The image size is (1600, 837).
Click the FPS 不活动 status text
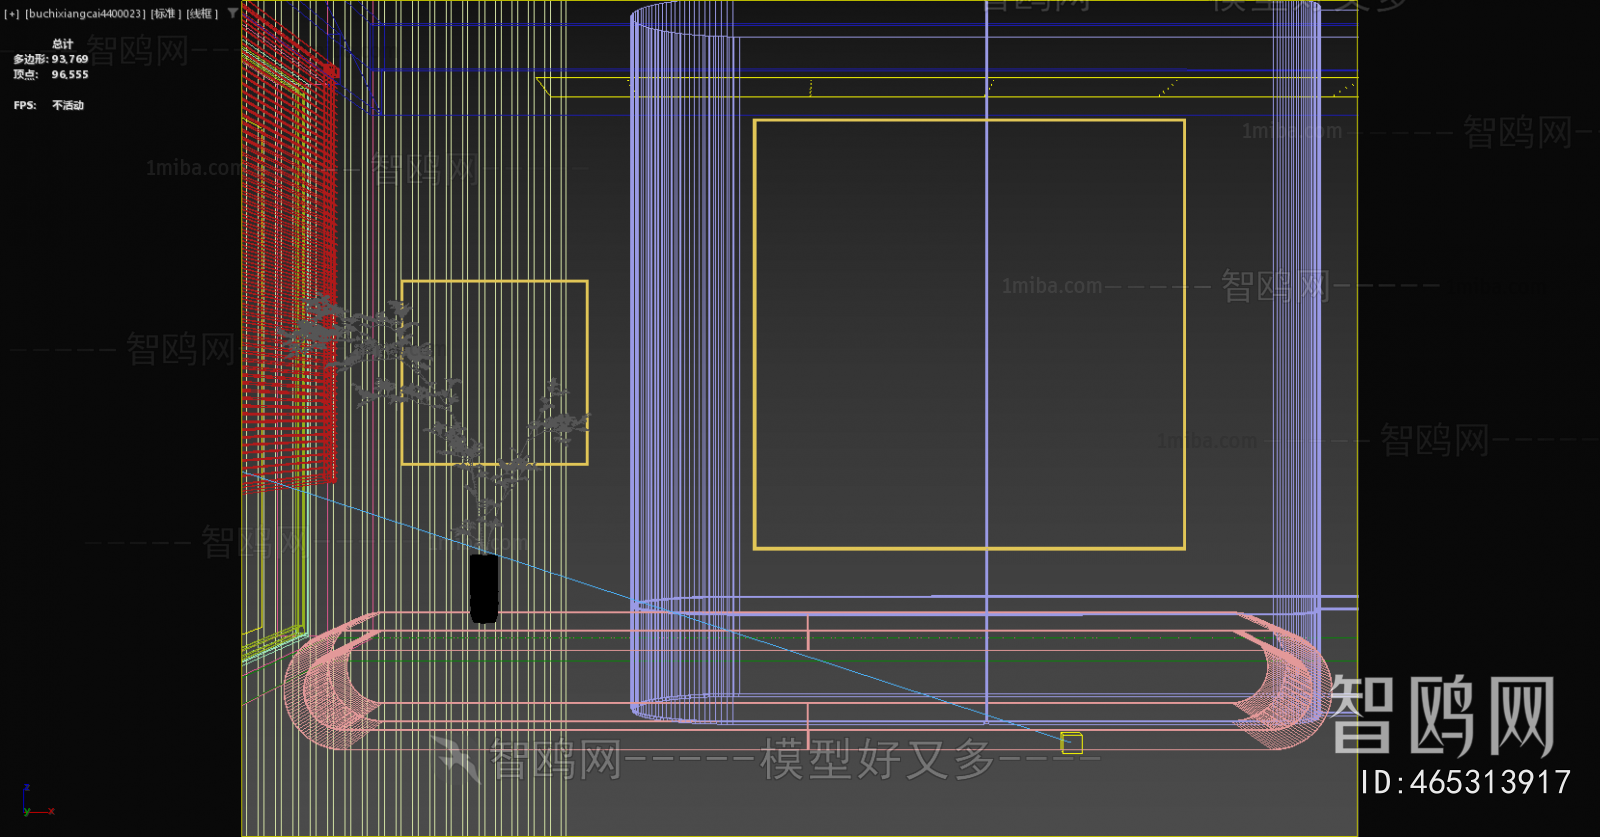point(49,106)
